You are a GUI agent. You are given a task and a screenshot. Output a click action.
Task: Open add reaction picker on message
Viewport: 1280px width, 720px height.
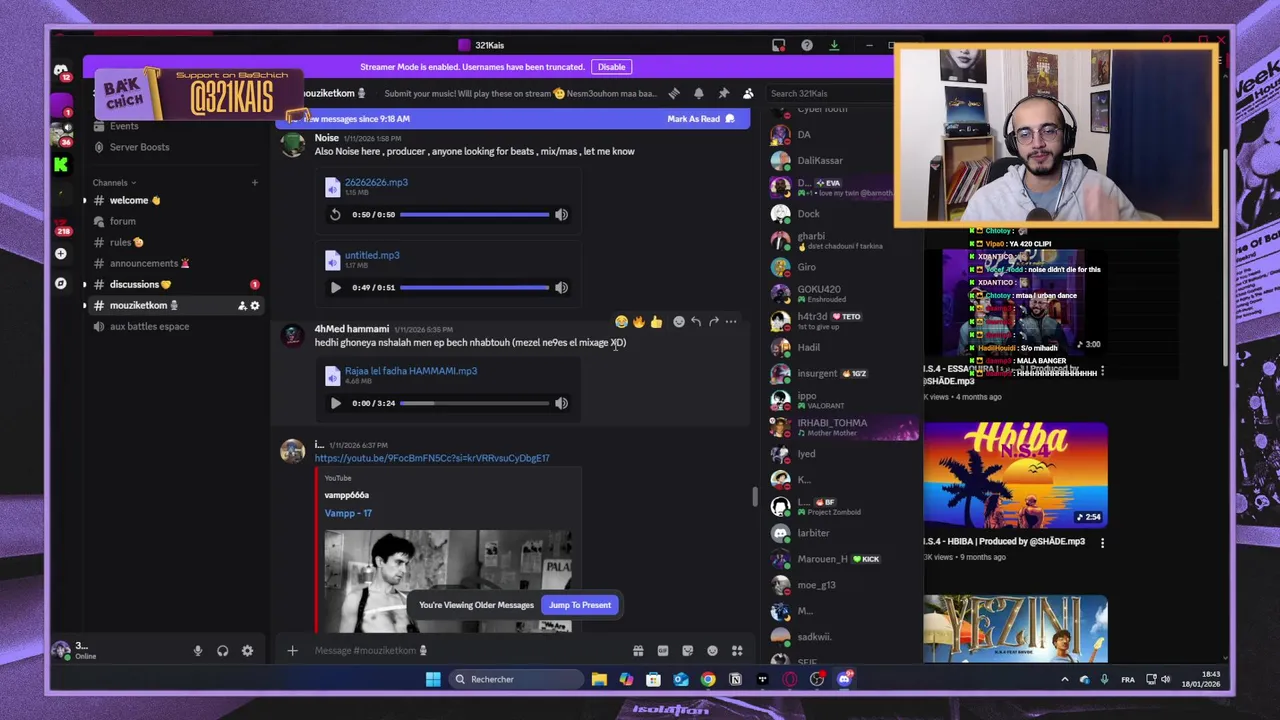[x=679, y=322]
